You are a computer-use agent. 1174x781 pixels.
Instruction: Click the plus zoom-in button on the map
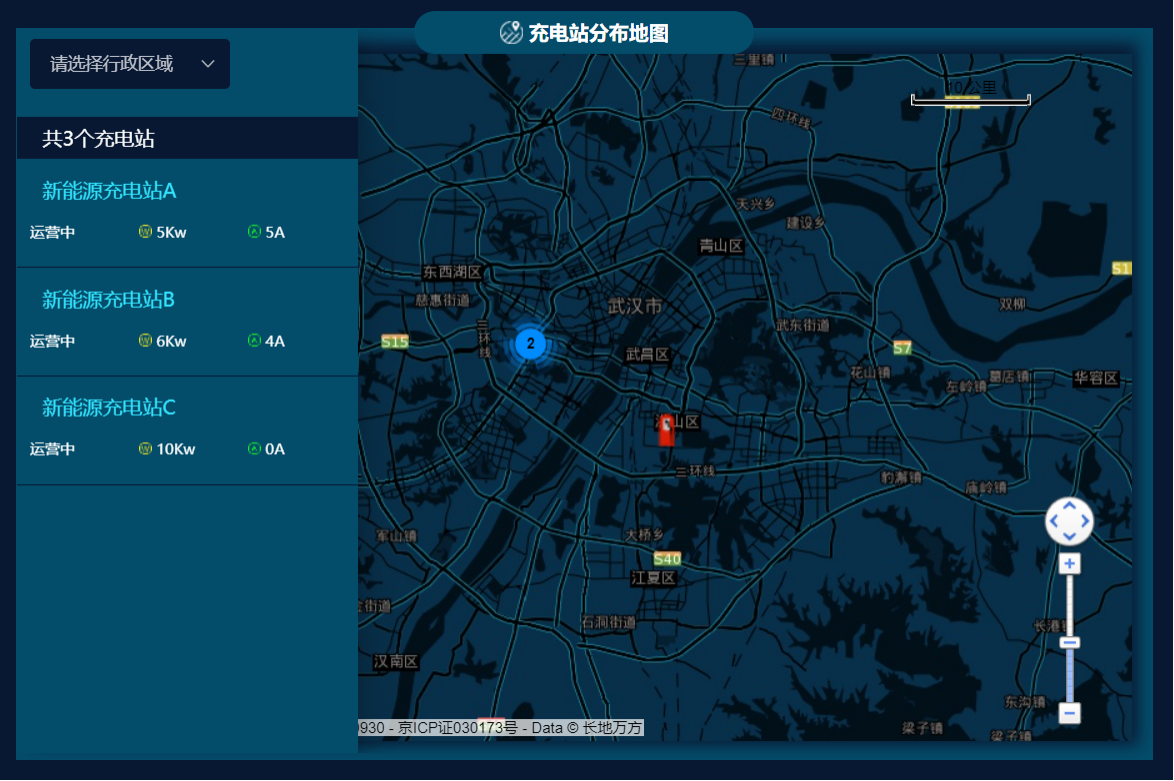coord(1069,563)
